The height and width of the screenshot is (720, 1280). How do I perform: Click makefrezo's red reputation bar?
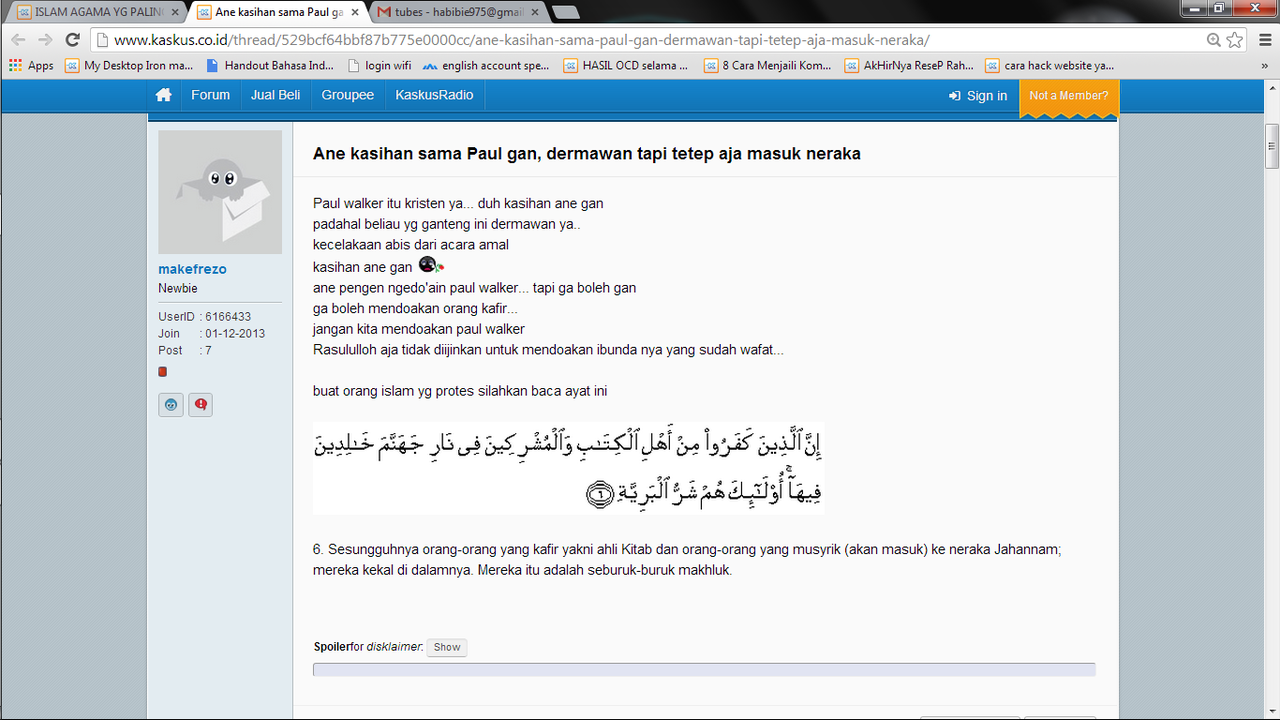(x=163, y=372)
